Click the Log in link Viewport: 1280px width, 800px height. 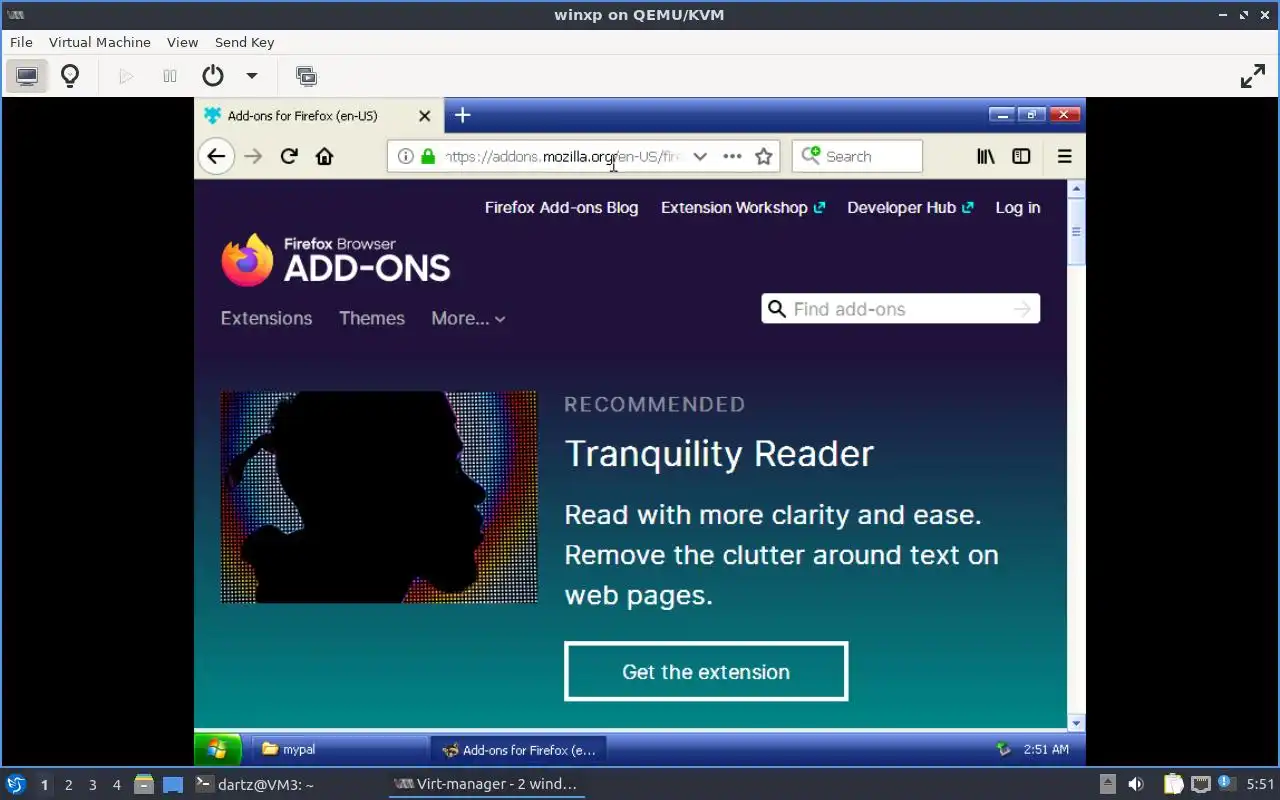[x=1017, y=207]
